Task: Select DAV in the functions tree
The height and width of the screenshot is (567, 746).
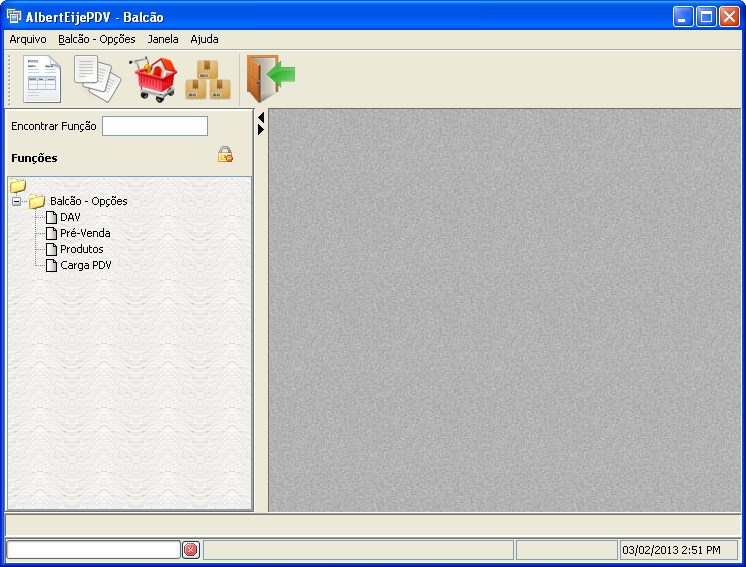Action: [x=70, y=217]
